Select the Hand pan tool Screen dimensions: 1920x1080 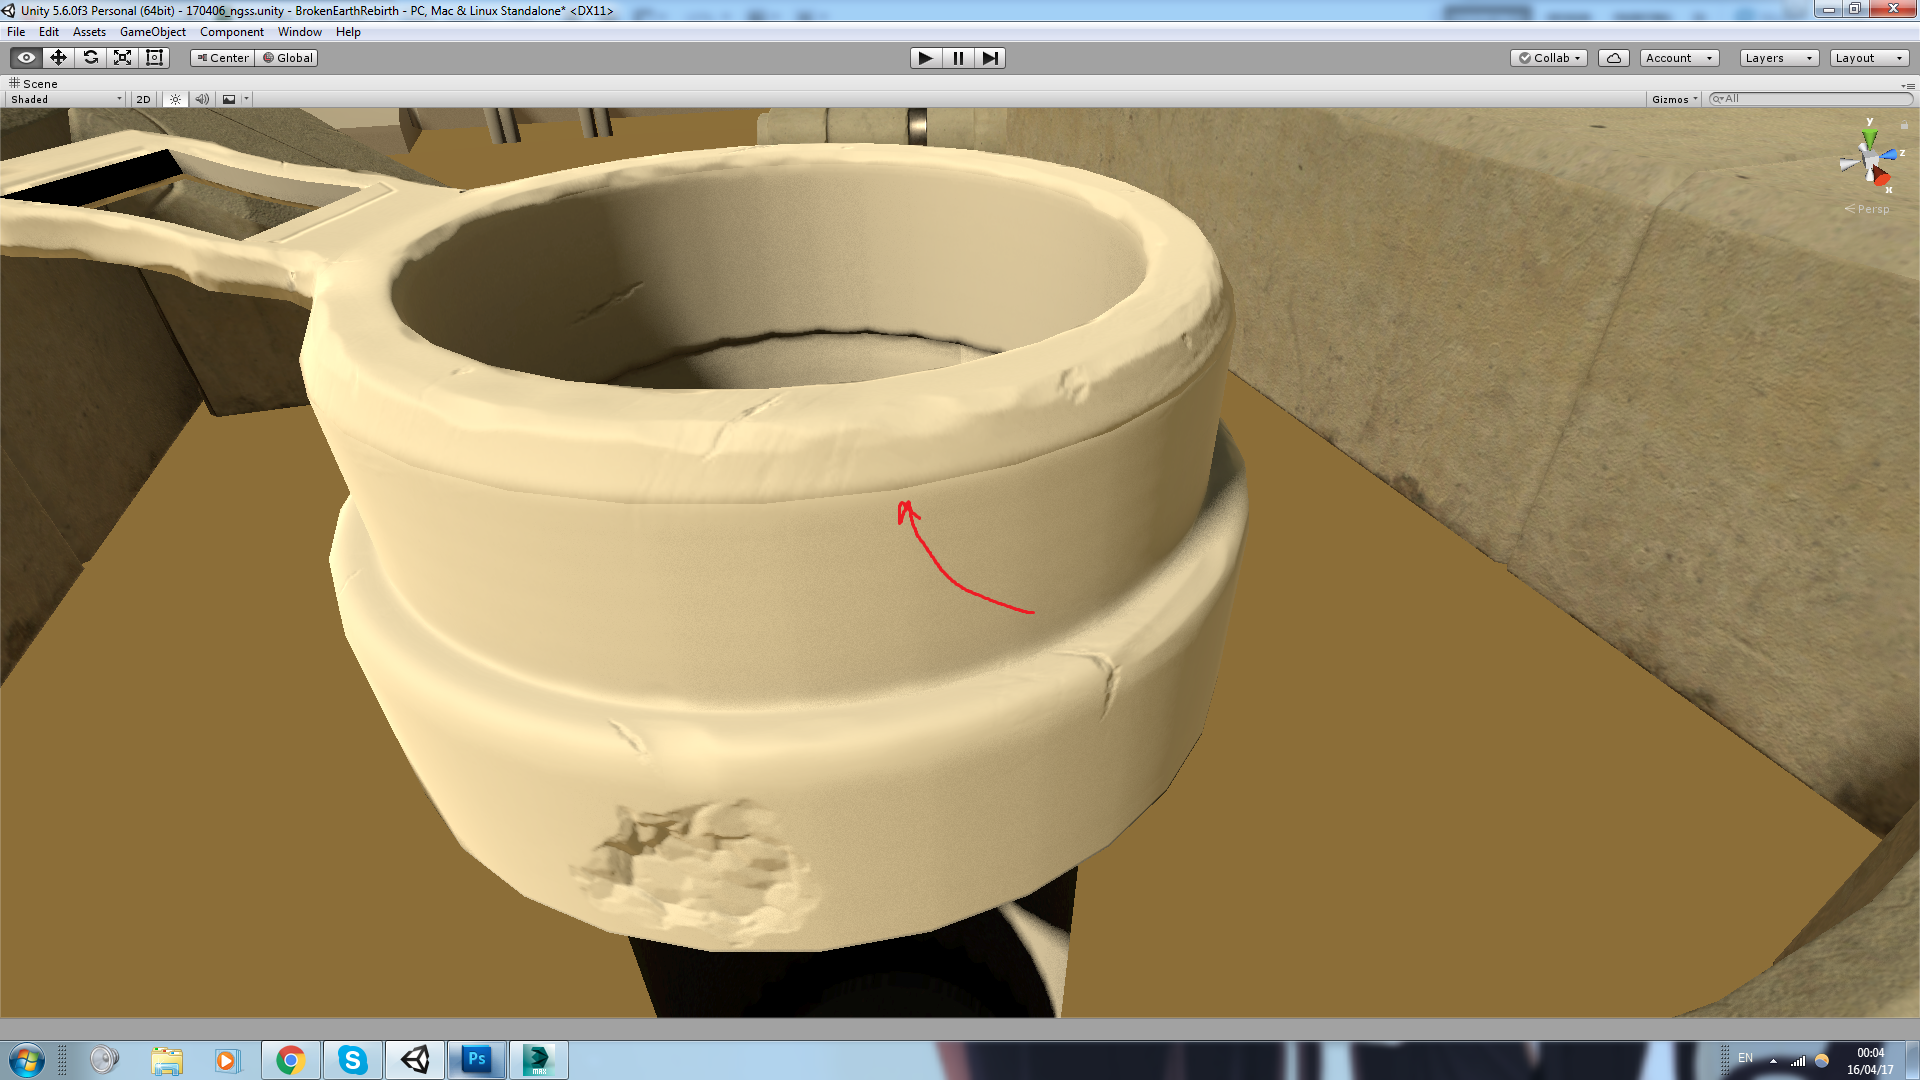pyautogui.click(x=25, y=57)
